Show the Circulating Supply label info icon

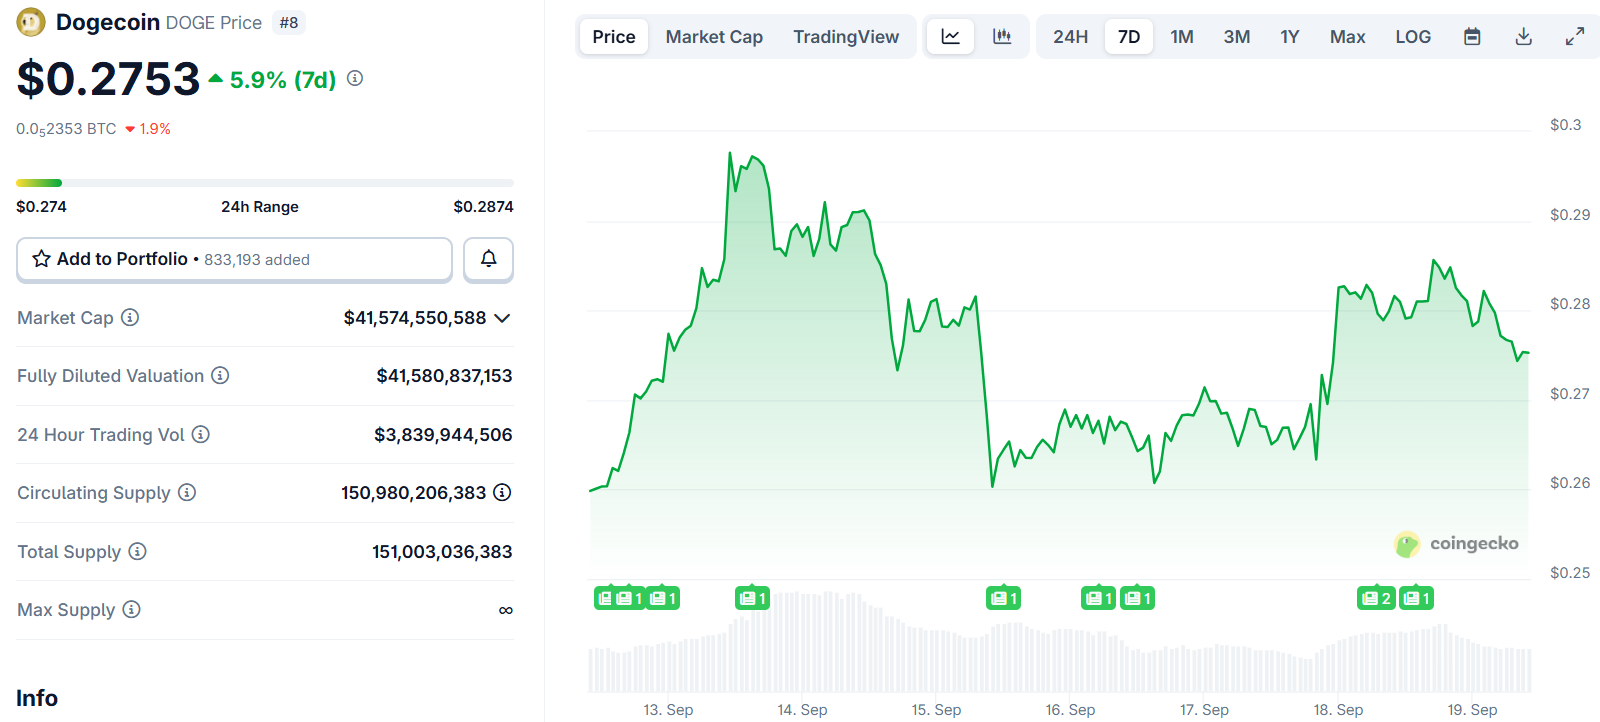[x=187, y=492]
